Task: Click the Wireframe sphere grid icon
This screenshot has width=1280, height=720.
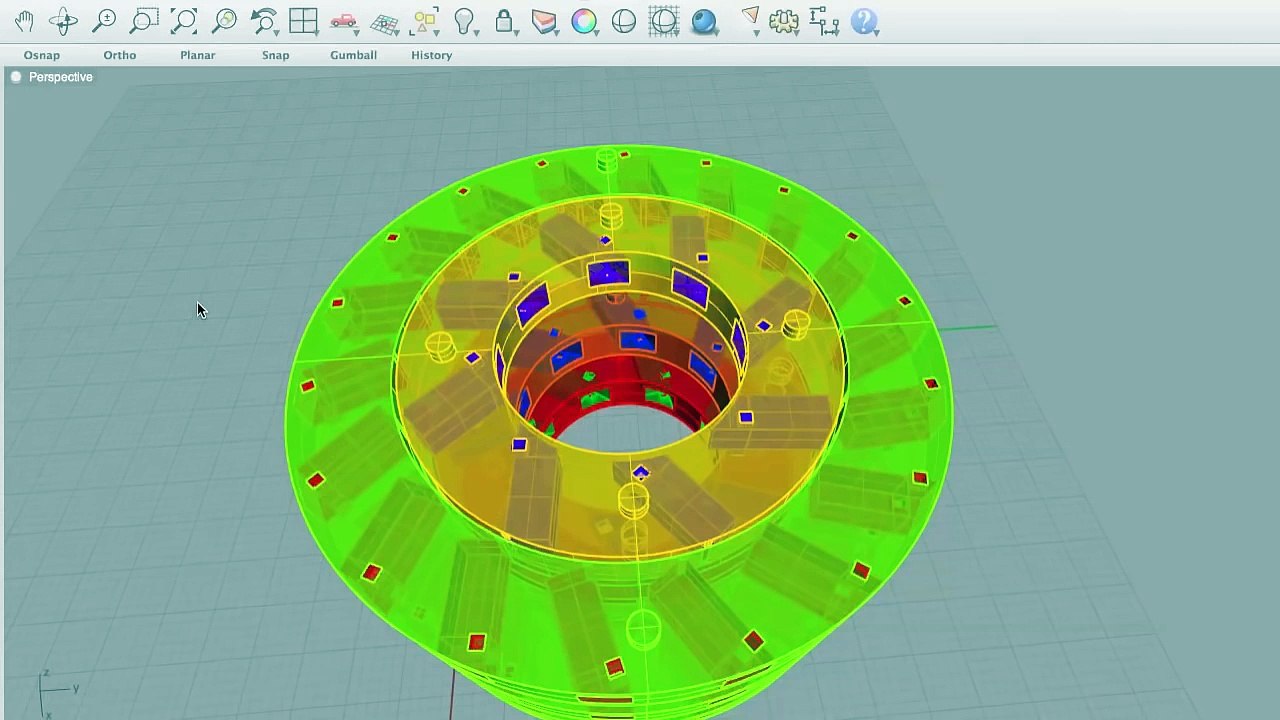Action: [664, 21]
